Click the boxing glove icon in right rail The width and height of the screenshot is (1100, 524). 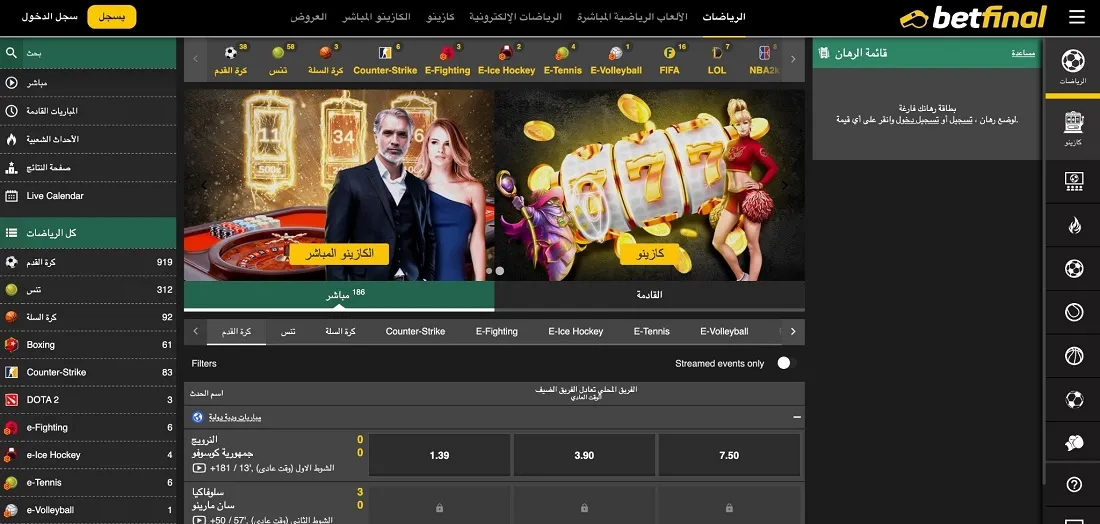(1074, 443)
